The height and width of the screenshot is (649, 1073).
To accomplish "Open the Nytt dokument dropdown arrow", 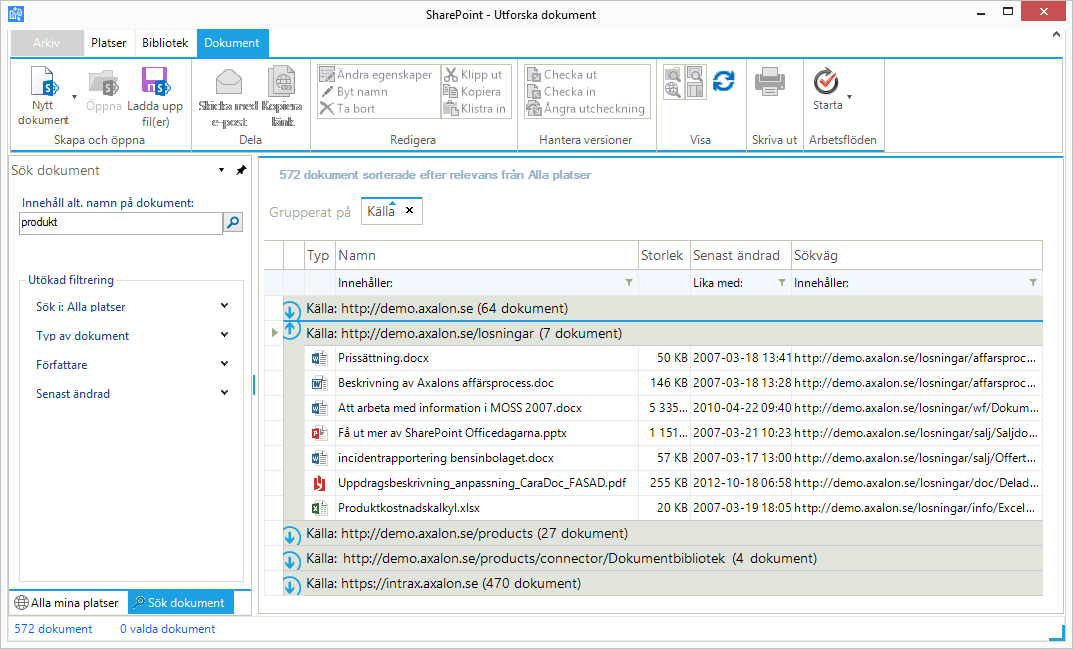I will (75, 97).
